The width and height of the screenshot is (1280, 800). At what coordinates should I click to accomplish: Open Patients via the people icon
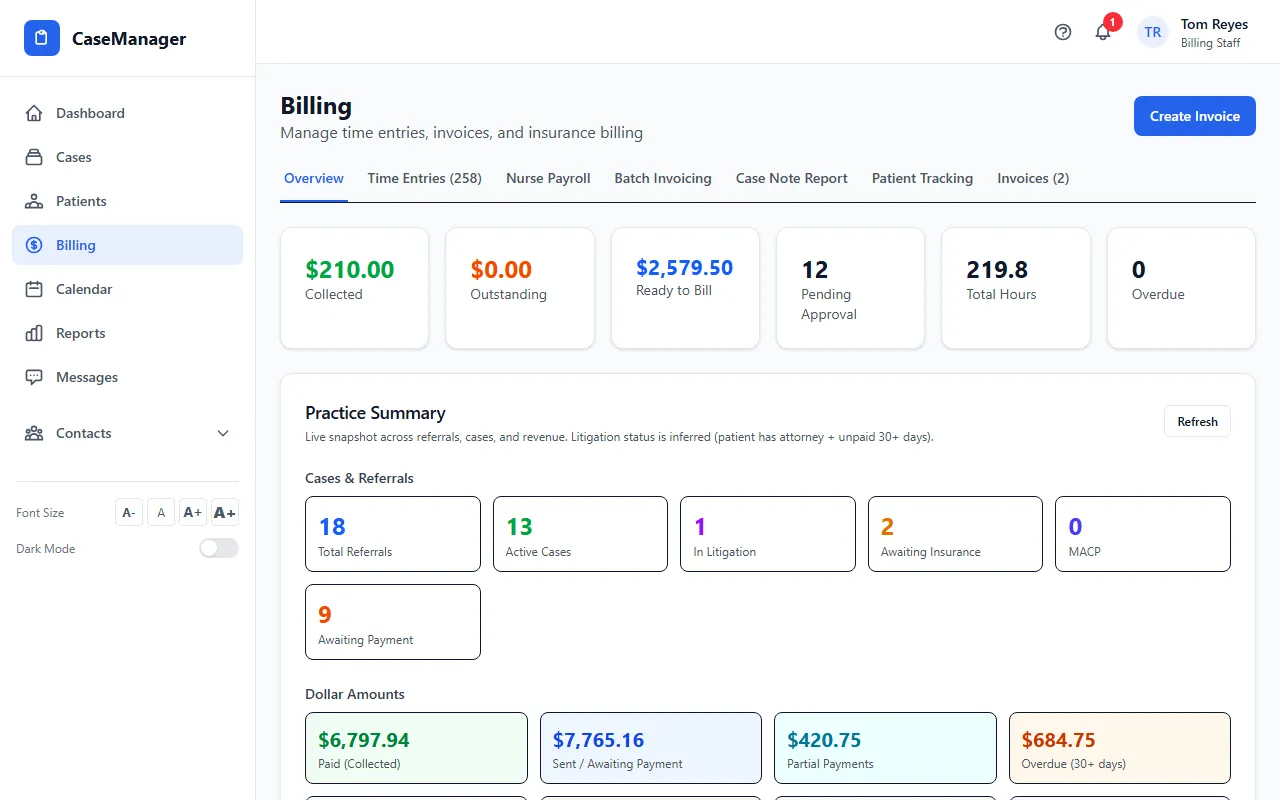pos(34,201)
